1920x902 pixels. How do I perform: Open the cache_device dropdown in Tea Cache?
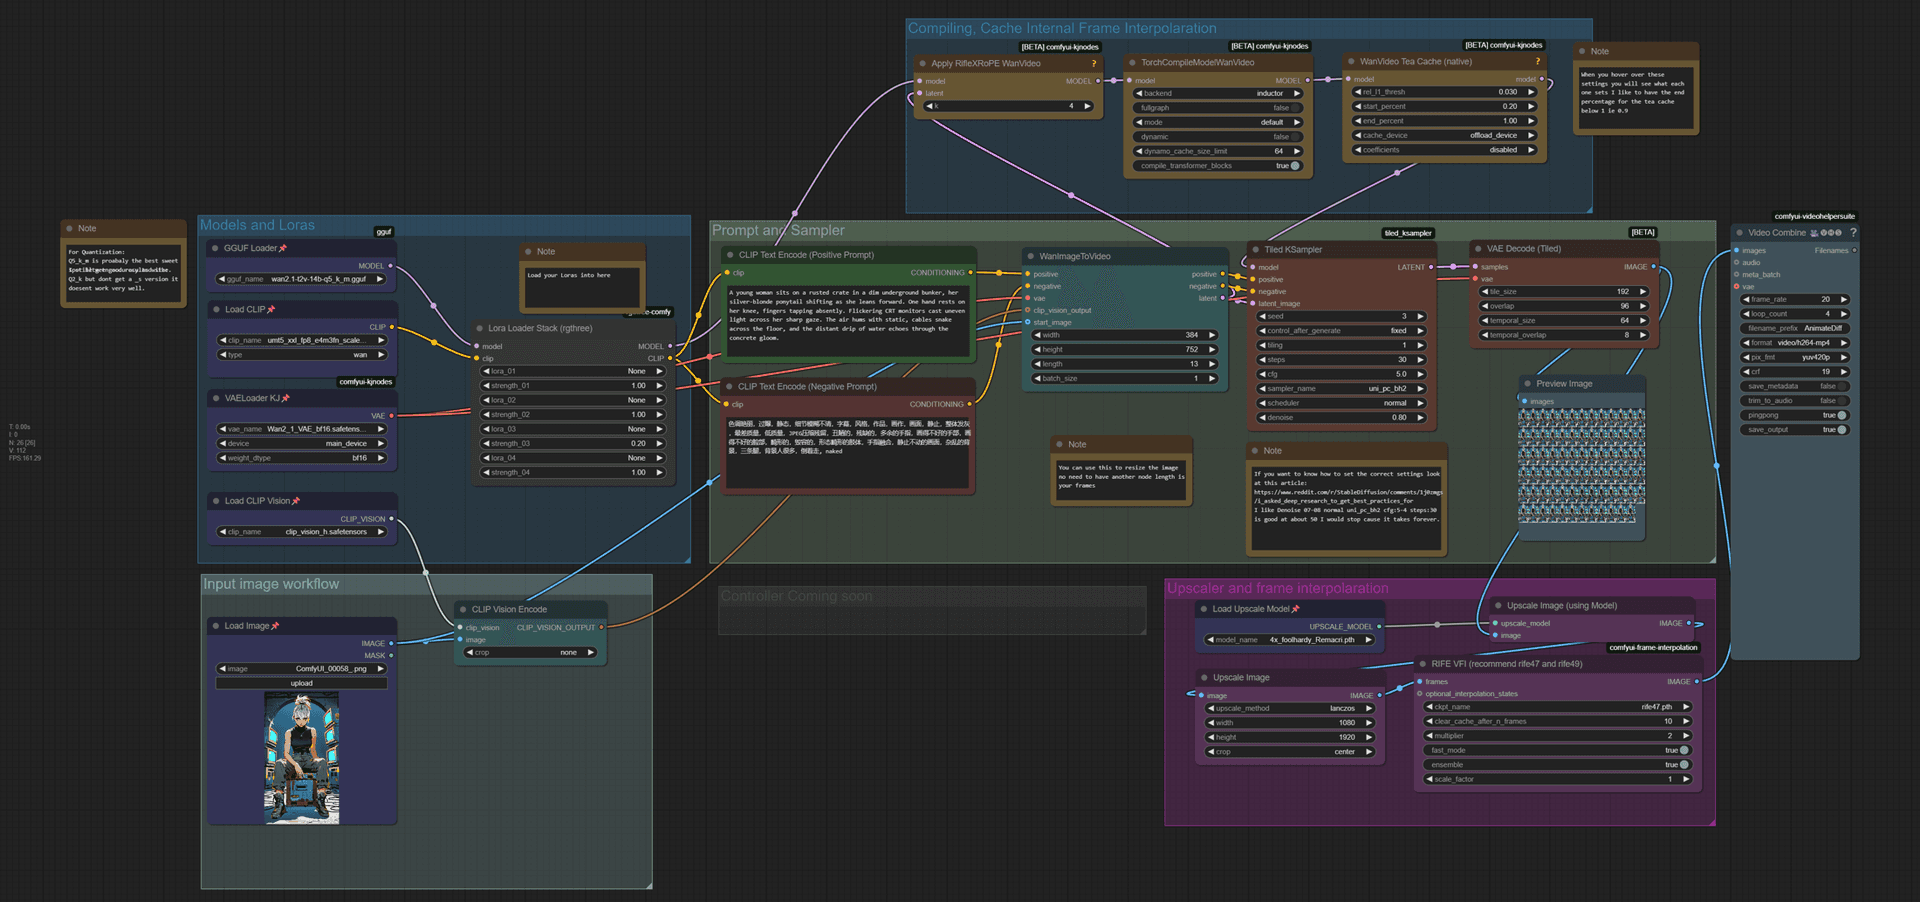point(1444,135)
